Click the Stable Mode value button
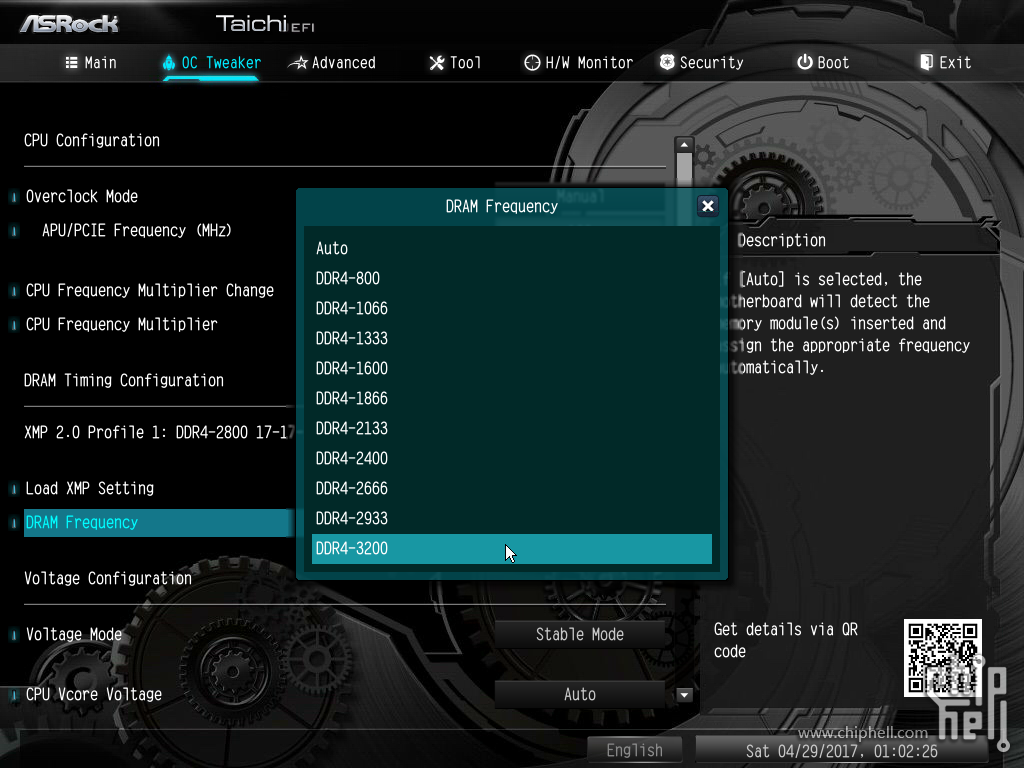Viewport: 1024px width, 768px height. 580,634
